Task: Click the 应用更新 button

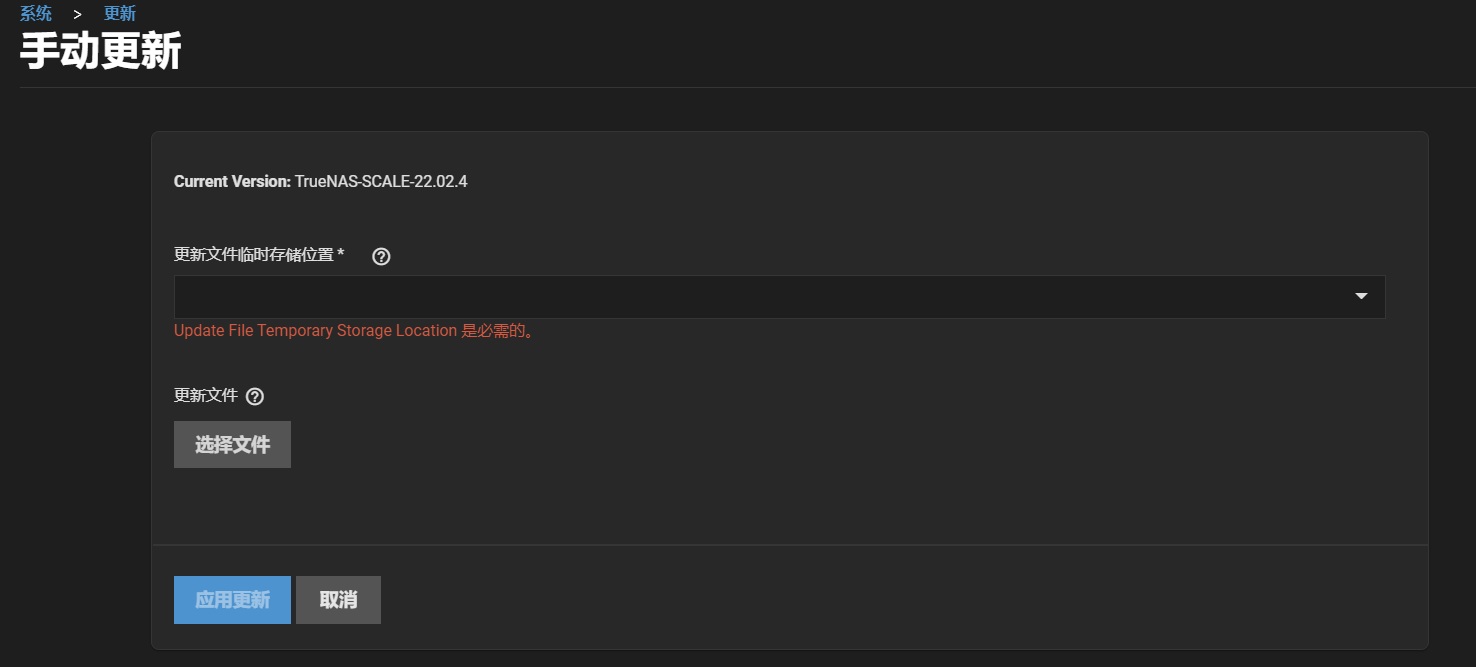Action: (x=232, y=600)
